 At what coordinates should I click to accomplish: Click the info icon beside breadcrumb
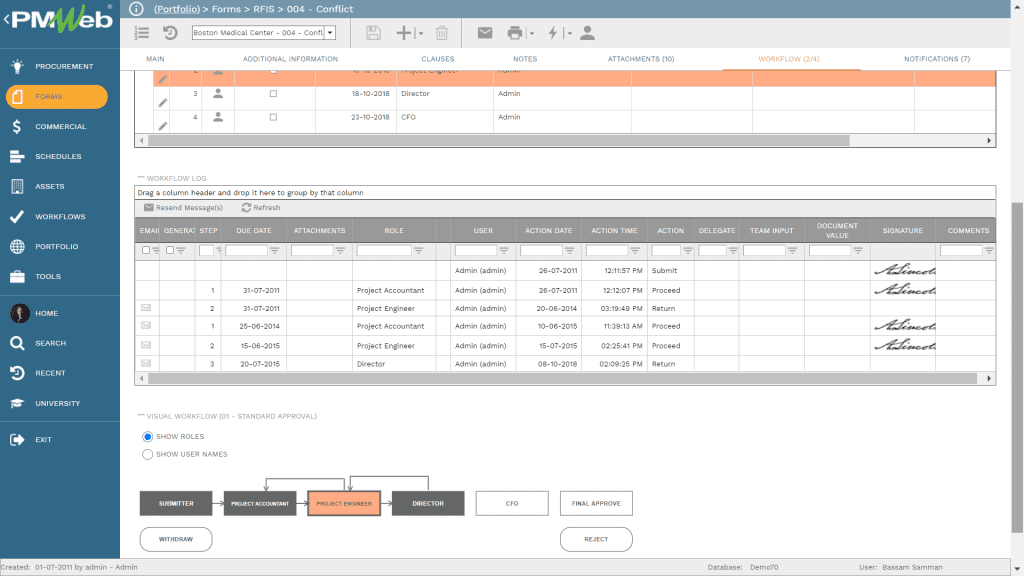(x=136, y=8)
